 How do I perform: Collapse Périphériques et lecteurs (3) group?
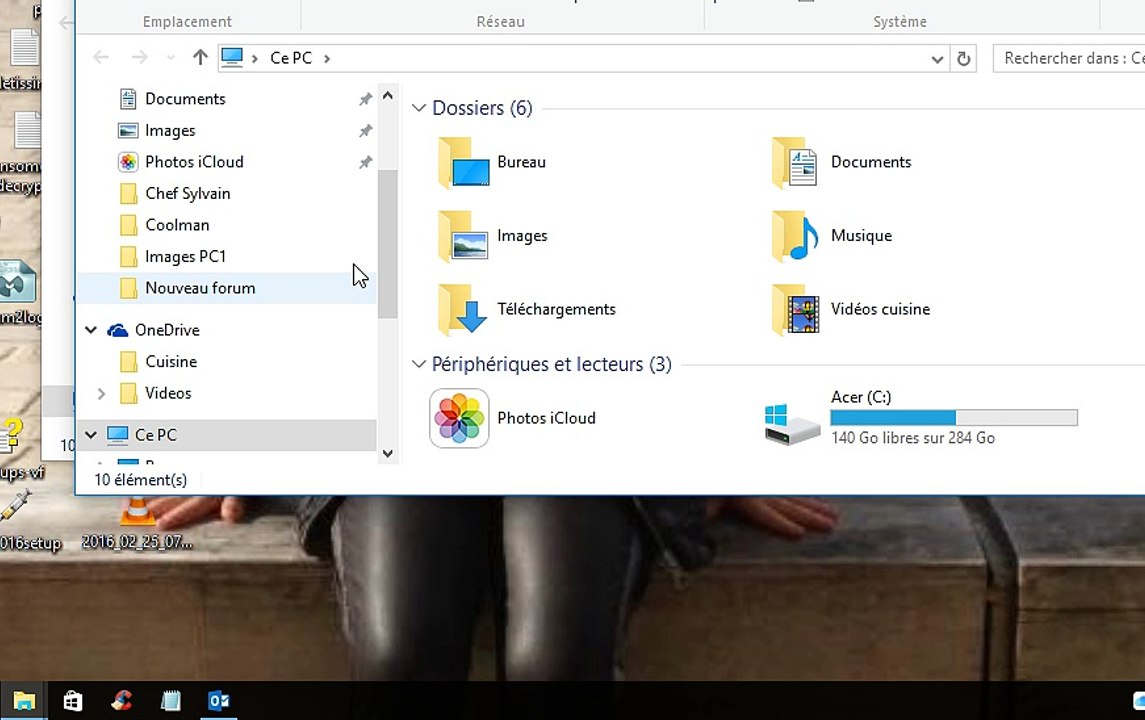pos(418,364)
